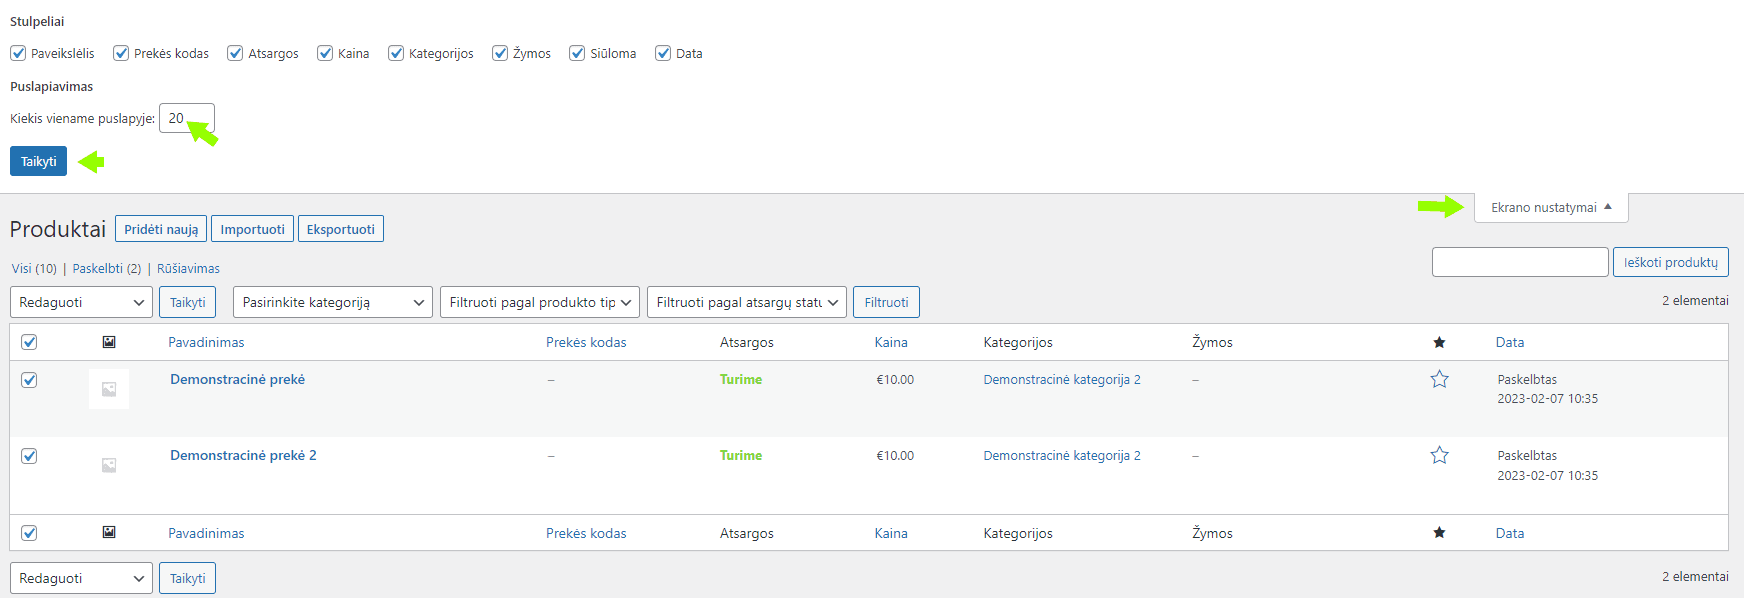Screen dimensions: 1744x598
Task: Click featured star for Demonstracinė prekė
Action: click(1439, 379)
